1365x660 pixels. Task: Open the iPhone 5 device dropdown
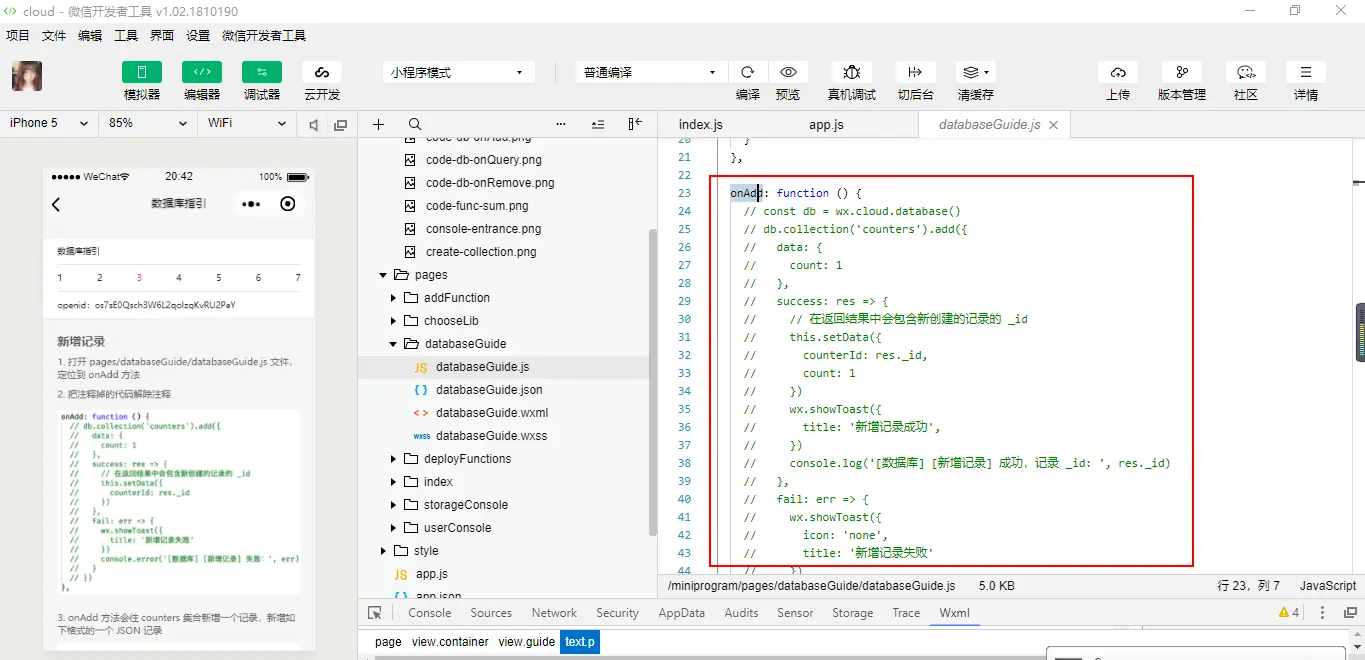point(48,123)
